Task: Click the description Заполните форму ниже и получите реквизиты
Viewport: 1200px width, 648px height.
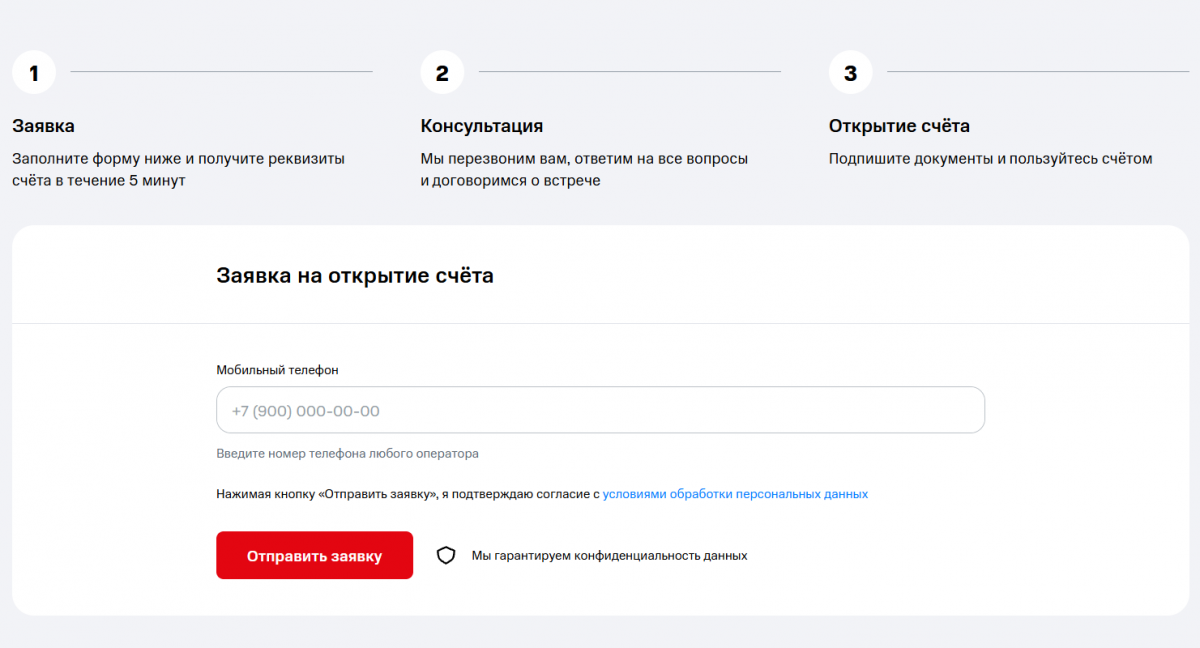Action: pos(178,158)
